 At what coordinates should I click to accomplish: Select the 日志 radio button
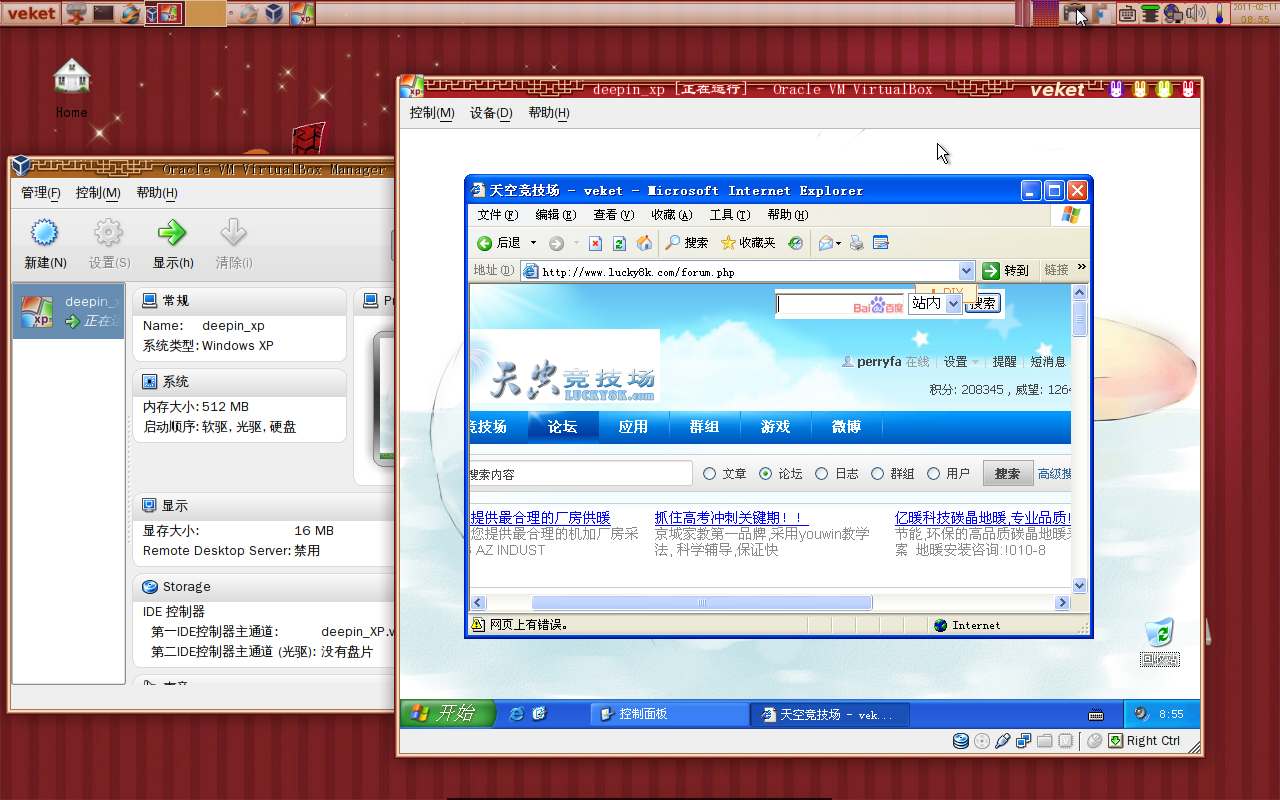click(822, 474)
